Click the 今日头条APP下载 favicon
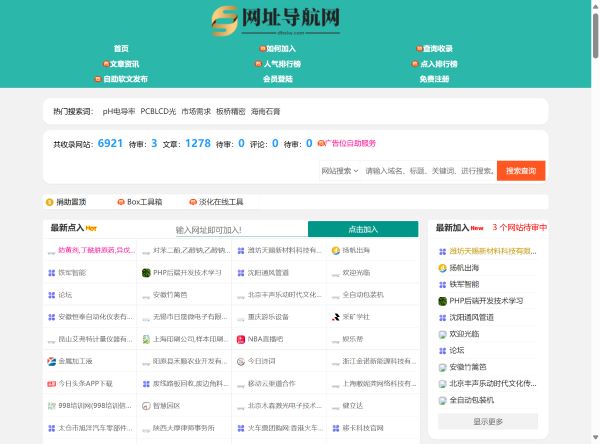600x444 pixels. pos(51,384)
